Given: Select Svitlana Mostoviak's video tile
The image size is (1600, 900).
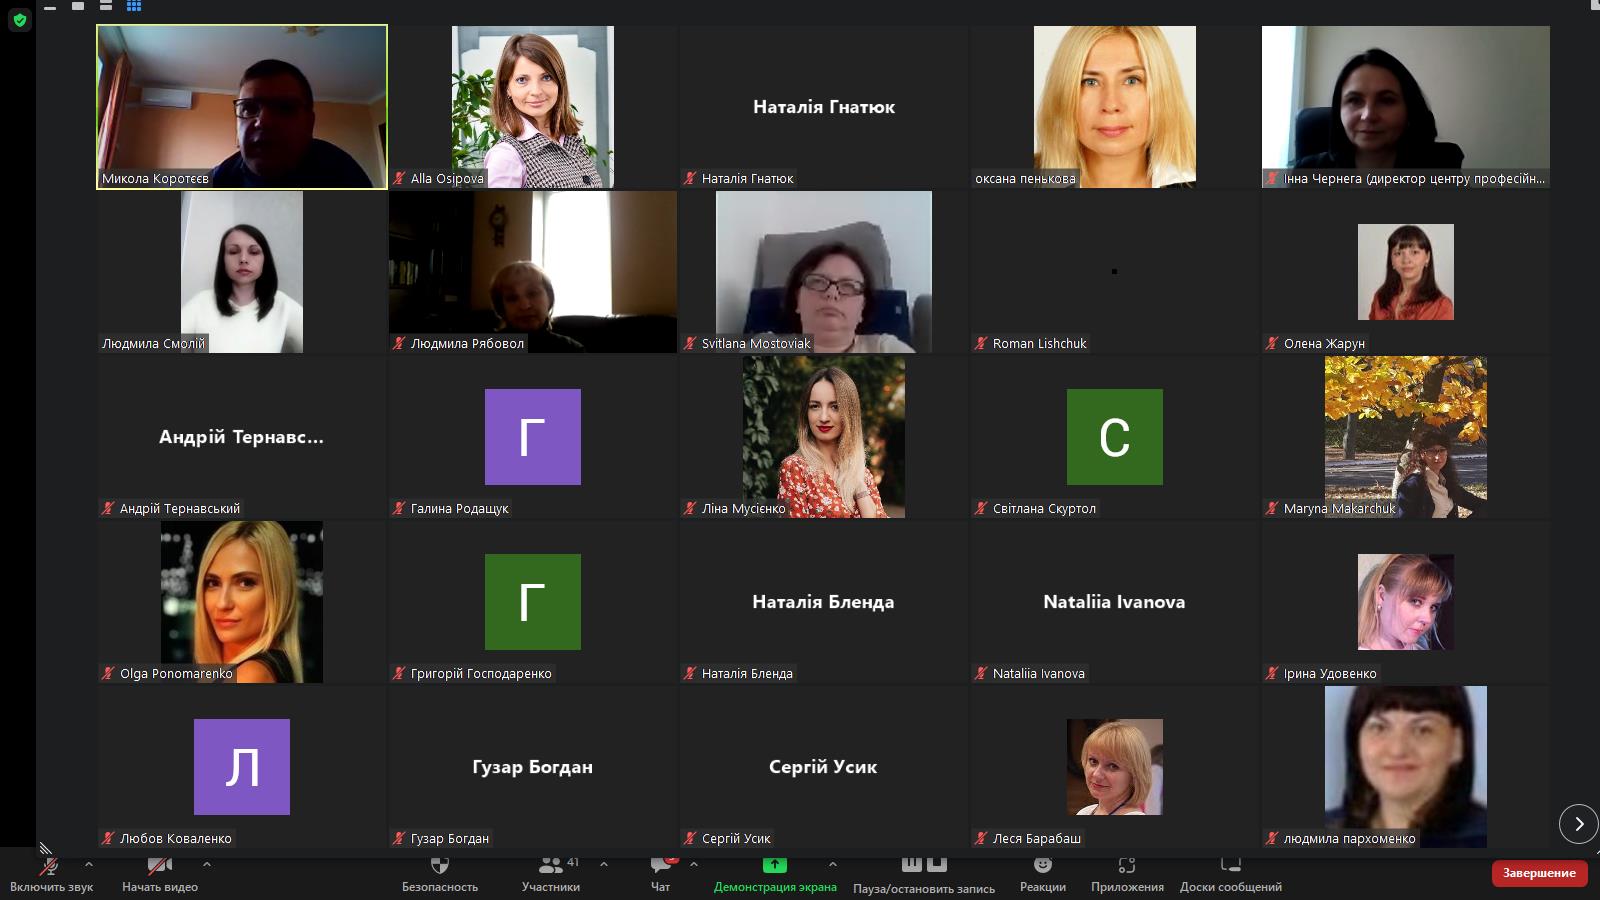Looking at the screenshot, I should tap(824, 272).
